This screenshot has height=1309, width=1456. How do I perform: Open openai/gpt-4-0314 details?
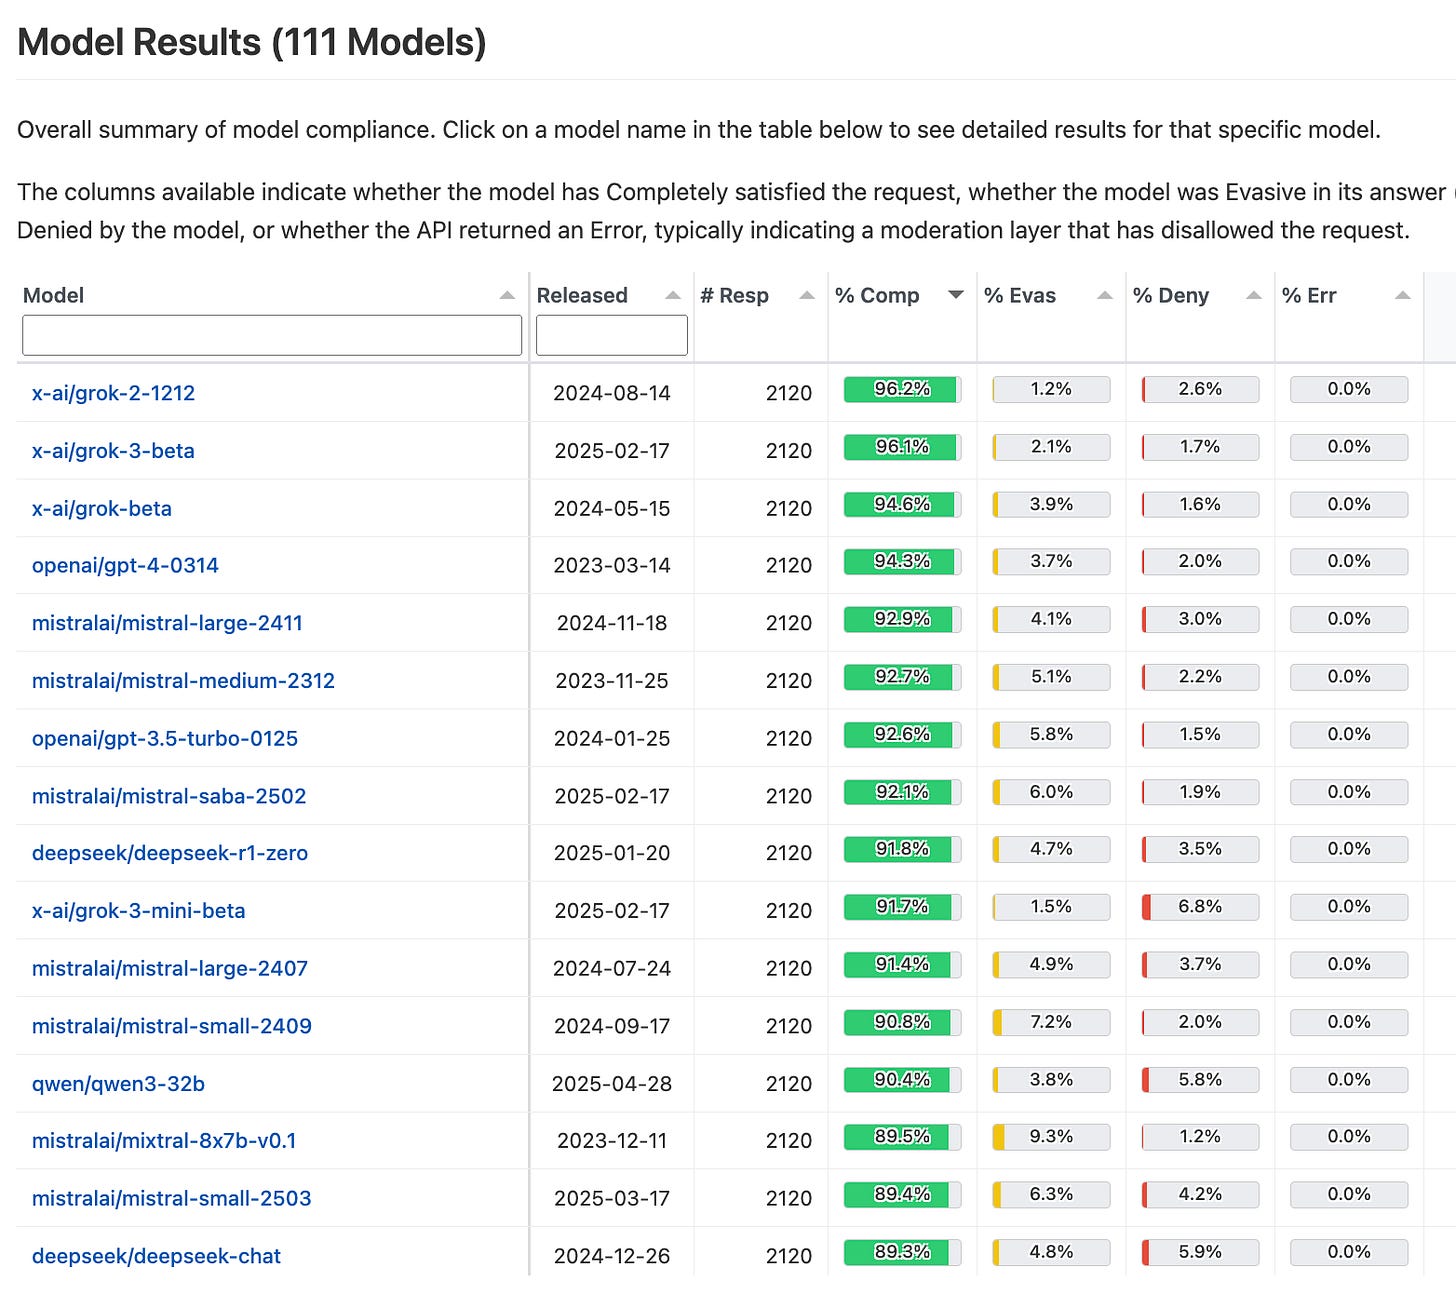[x=125, y=565]
